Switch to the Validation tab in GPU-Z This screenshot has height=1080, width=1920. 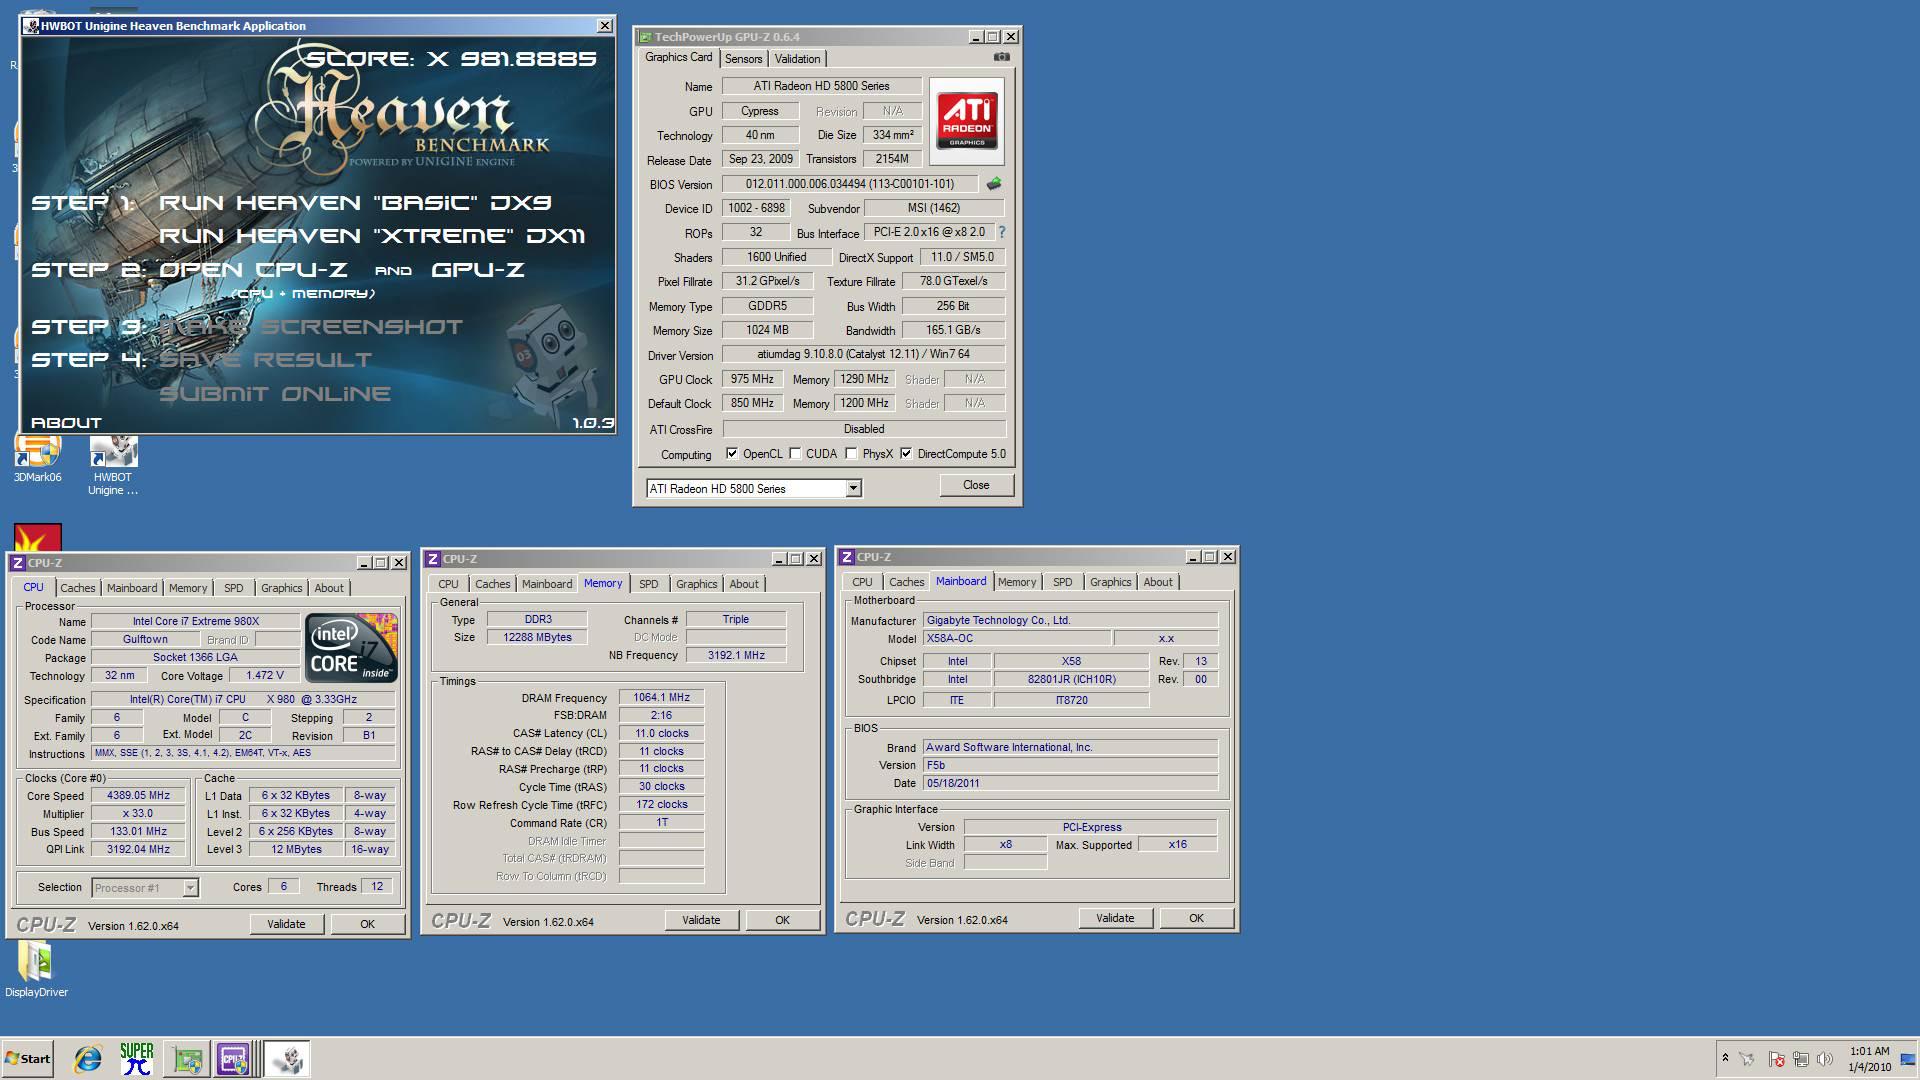tap(797, 59)
